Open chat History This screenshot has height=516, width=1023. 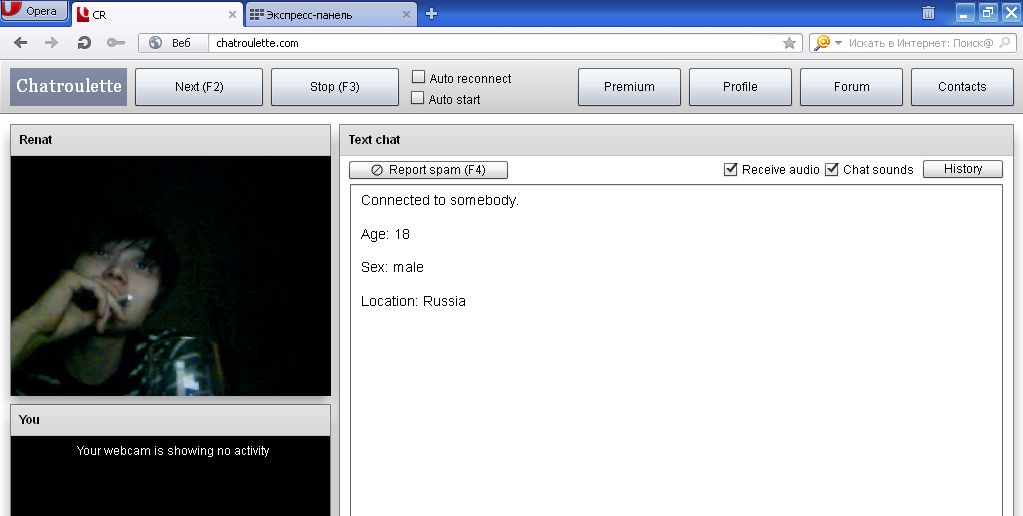tap(962, 169)
